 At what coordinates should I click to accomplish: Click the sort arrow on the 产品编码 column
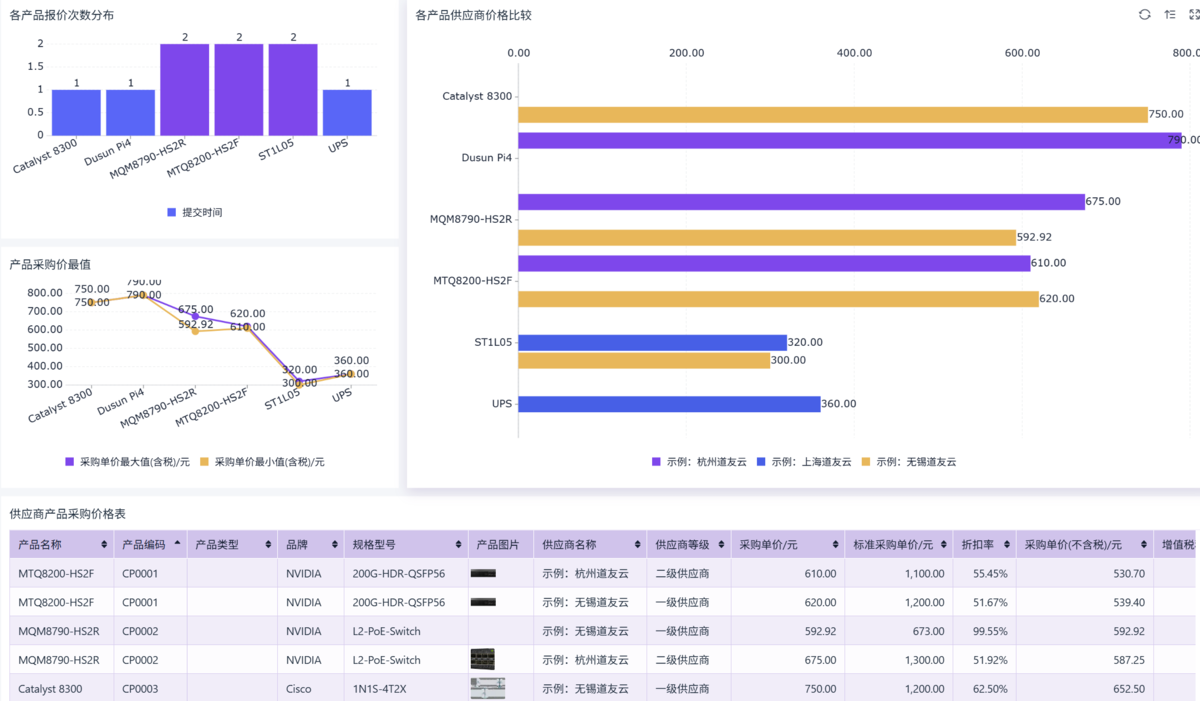[x=178, y=544]
